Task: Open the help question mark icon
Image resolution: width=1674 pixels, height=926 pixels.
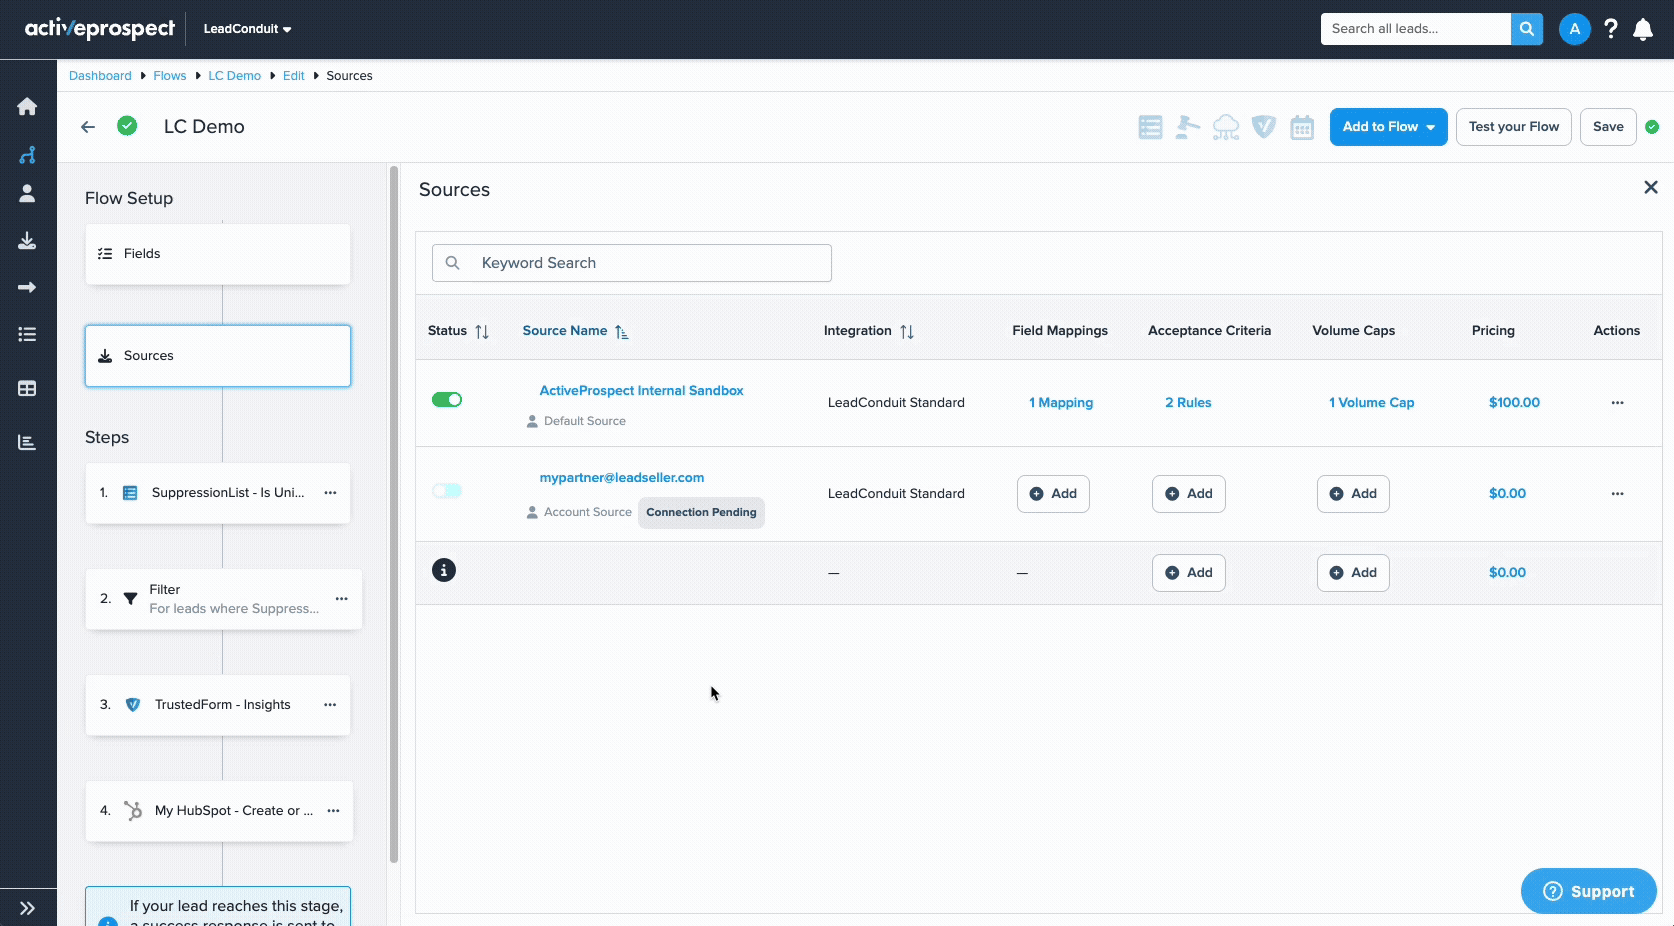Action: coord(1610,29)
